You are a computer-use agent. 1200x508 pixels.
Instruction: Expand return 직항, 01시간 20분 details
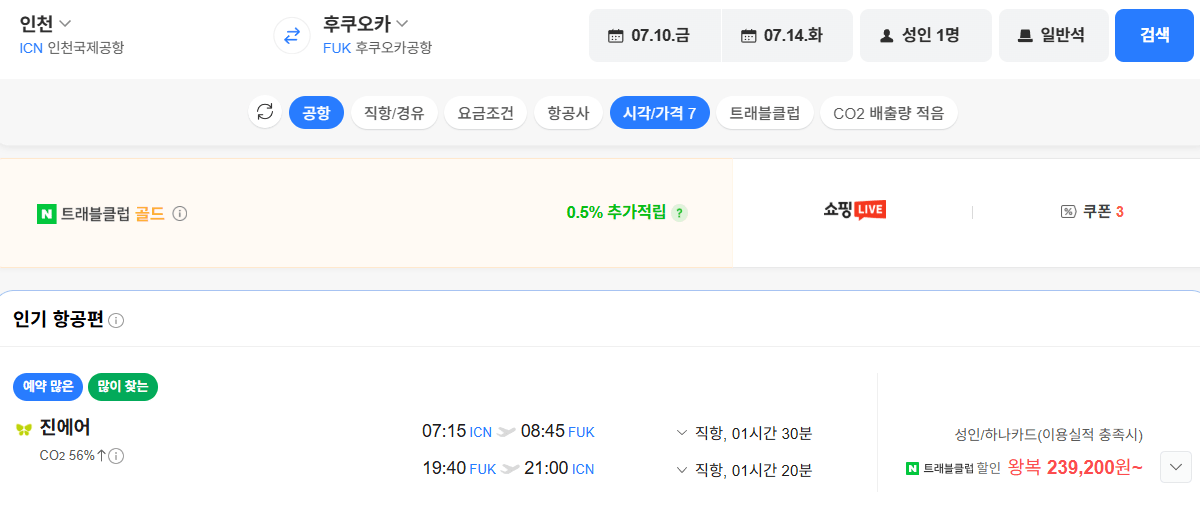744,469
